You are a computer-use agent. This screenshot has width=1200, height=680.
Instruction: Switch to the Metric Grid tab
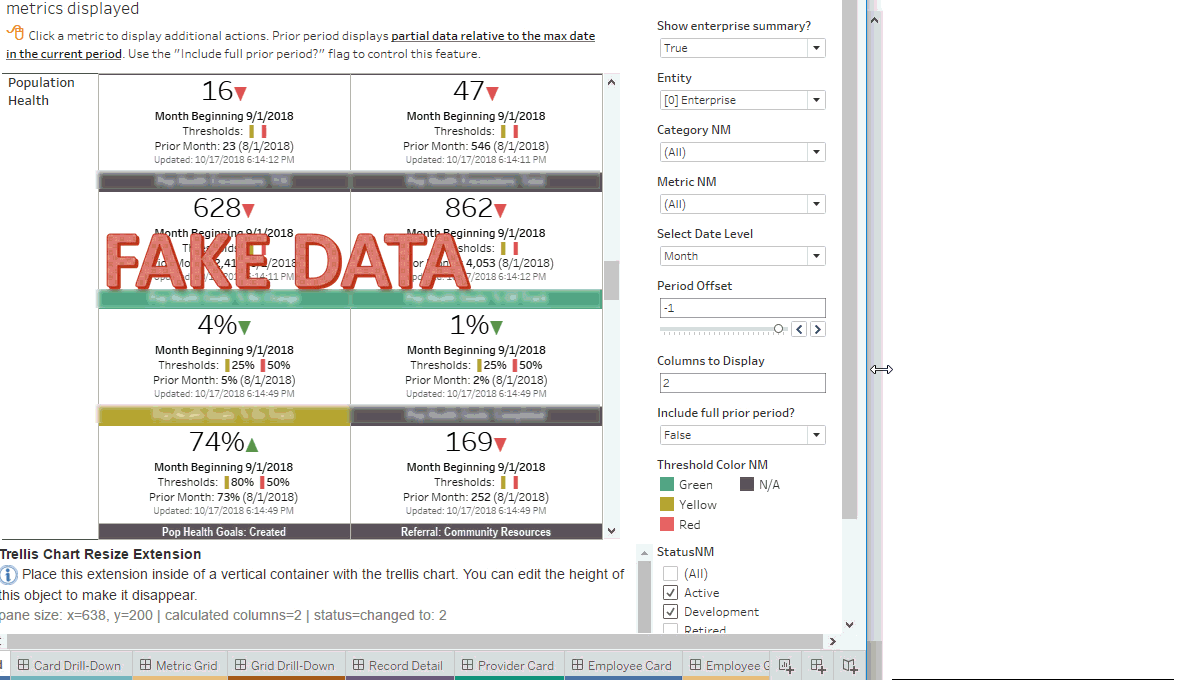point(179,665)
